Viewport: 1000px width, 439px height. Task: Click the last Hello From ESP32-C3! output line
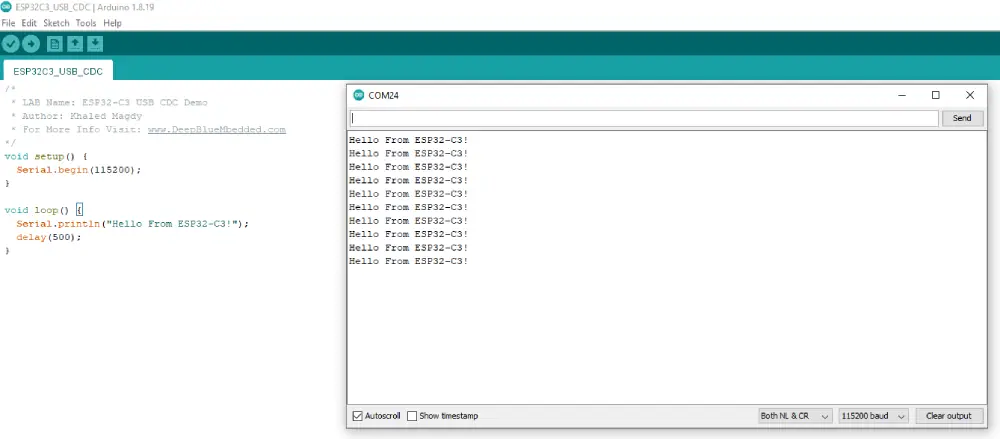[409, 261]
